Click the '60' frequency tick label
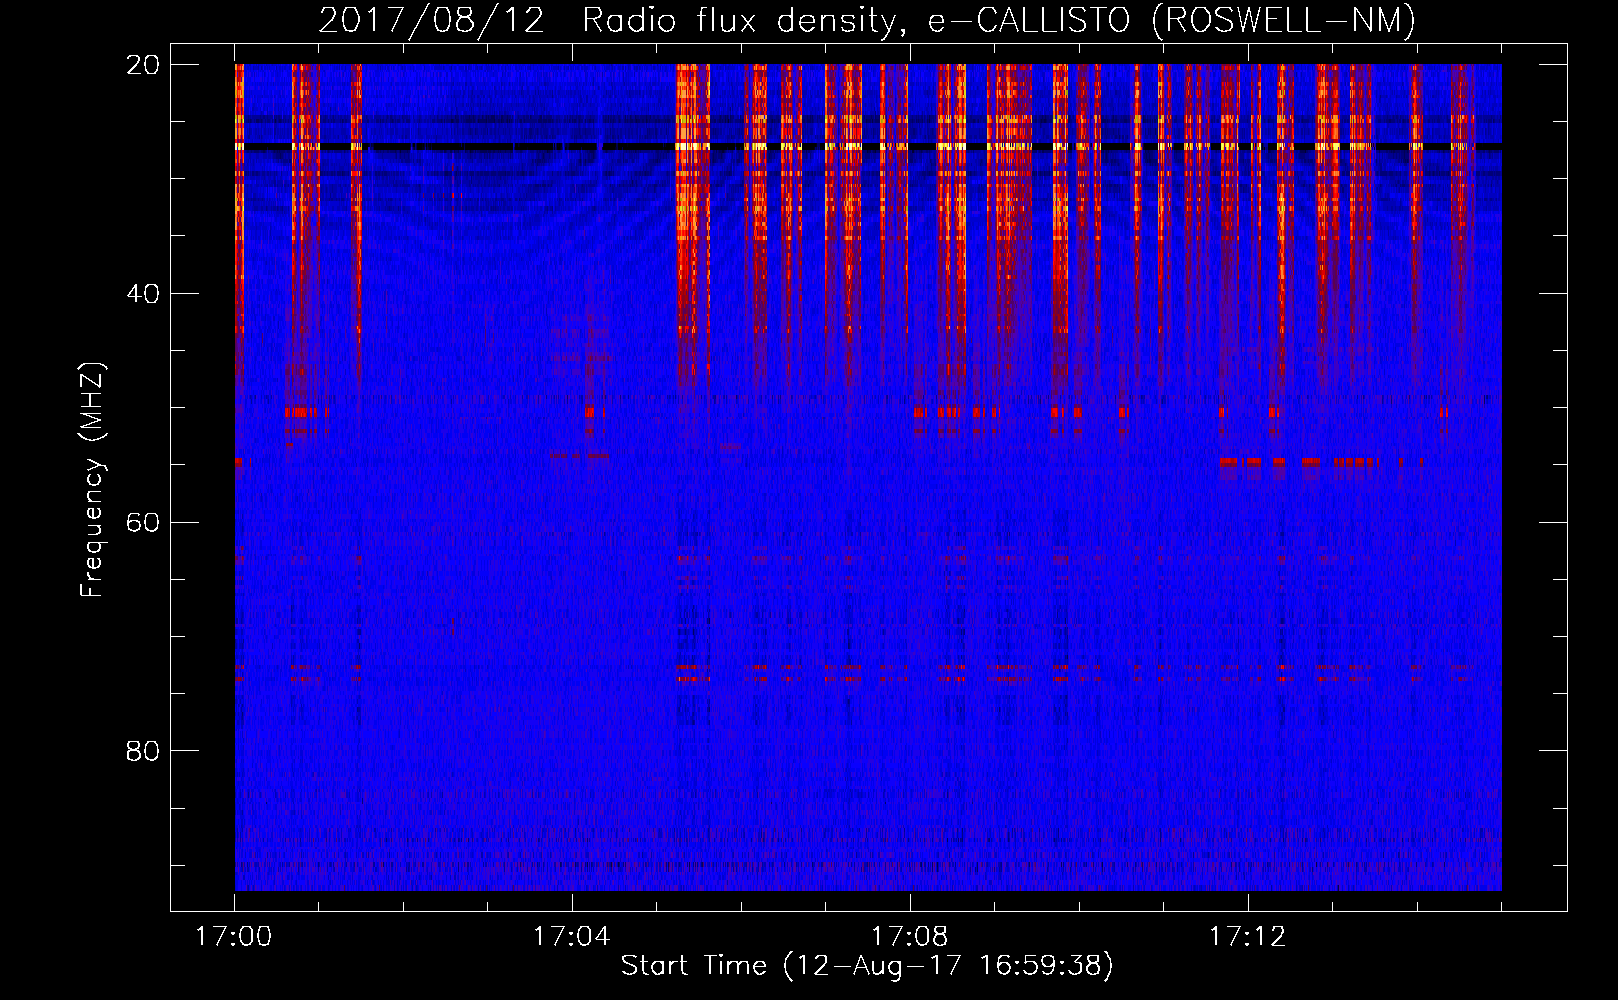Viewport: 1618px width, 1000px height. [143, 522]
